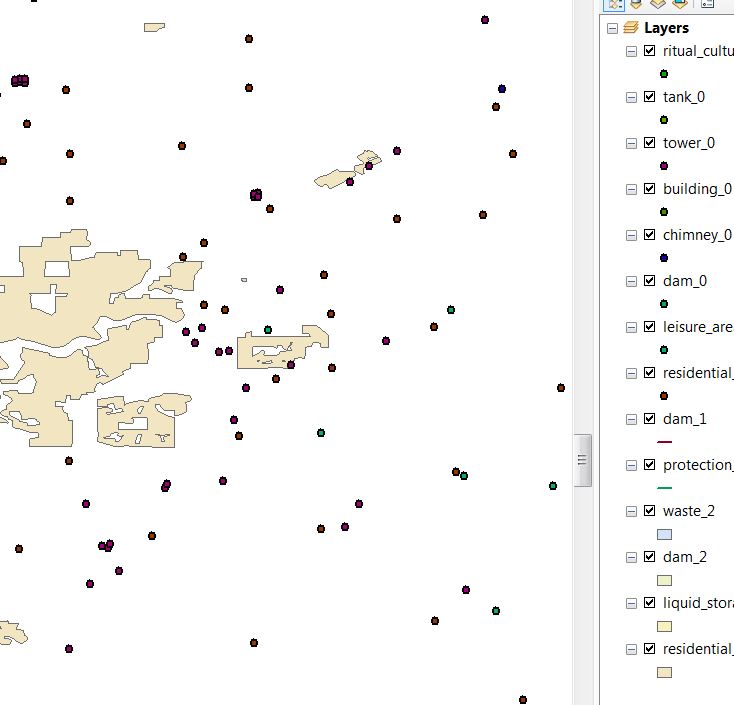Open table of contents Options button
734x705 pixels.
(707, 4)
